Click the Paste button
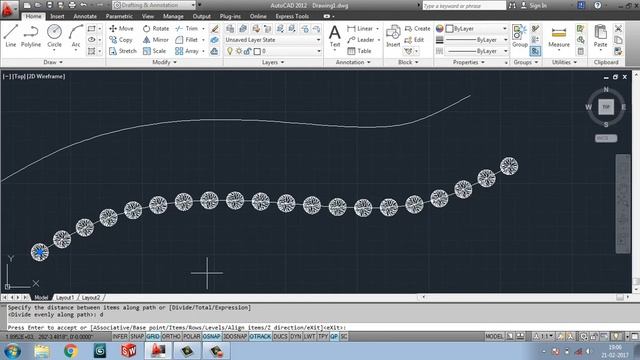640x360 pixels. pos(600,36)
